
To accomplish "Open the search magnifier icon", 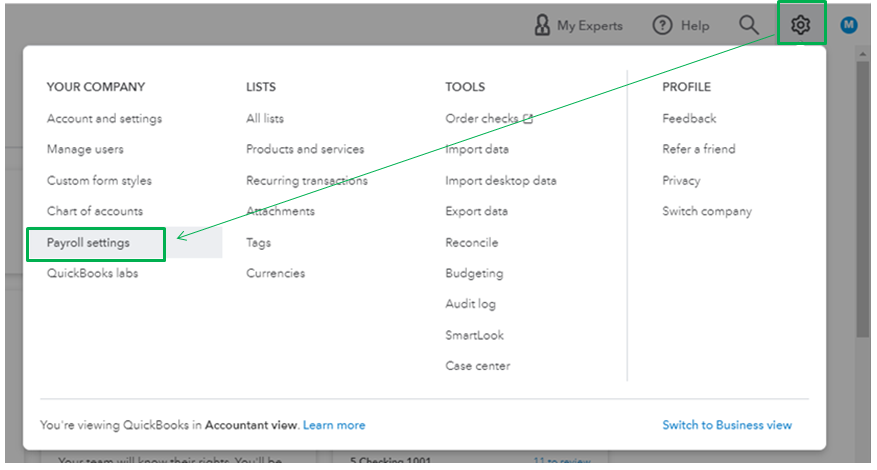I will pos(748,25).
